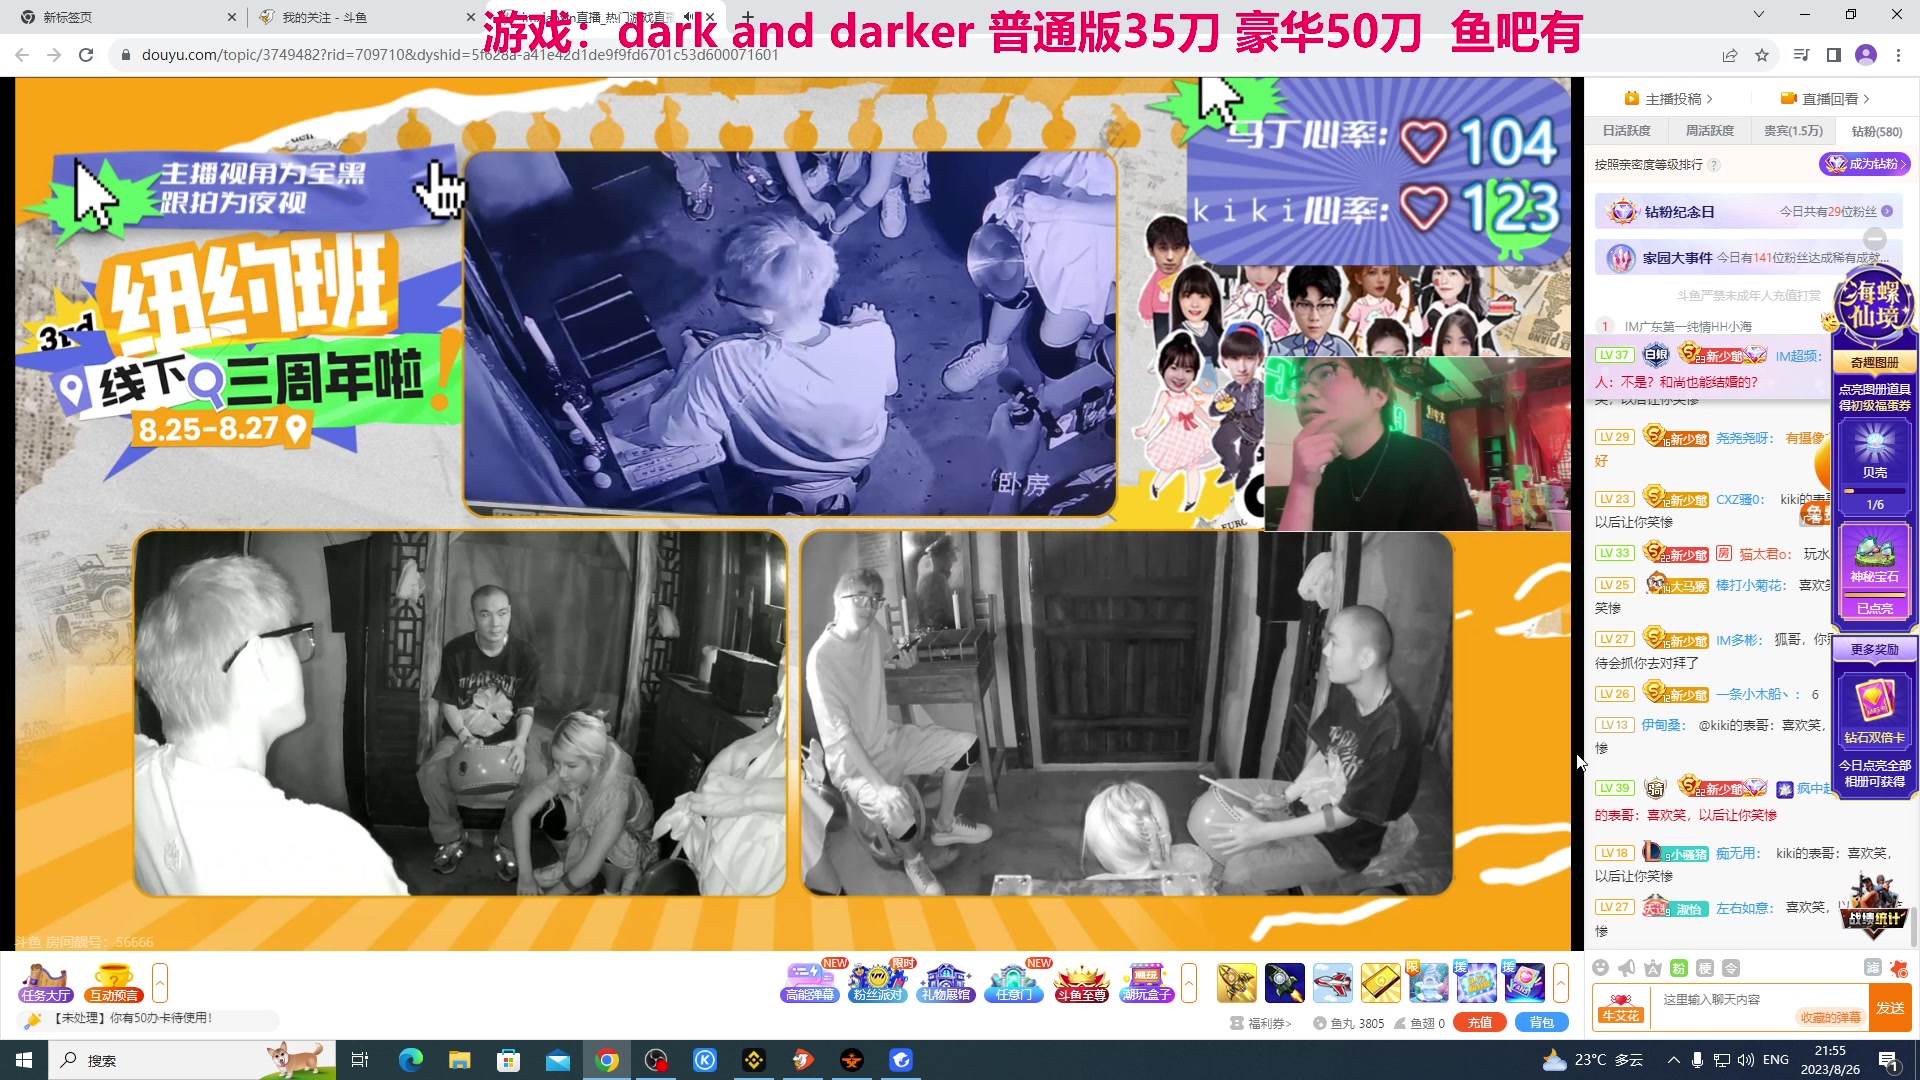Open 福利券 coupons link

(x=1262, y=1023)
